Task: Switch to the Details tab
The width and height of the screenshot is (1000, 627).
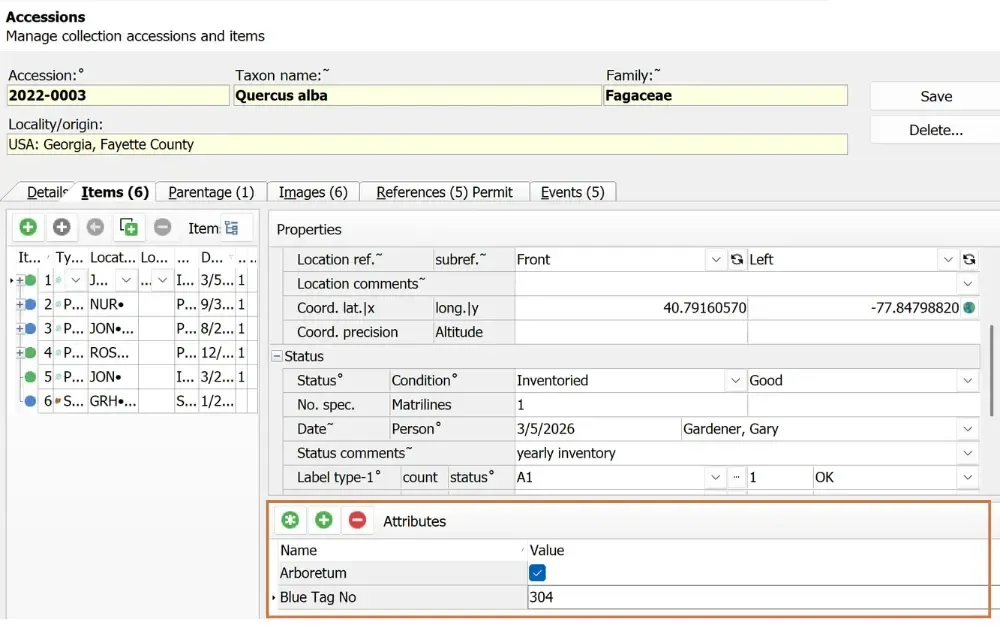Action: pyautogui.click(x=47, y=192)
